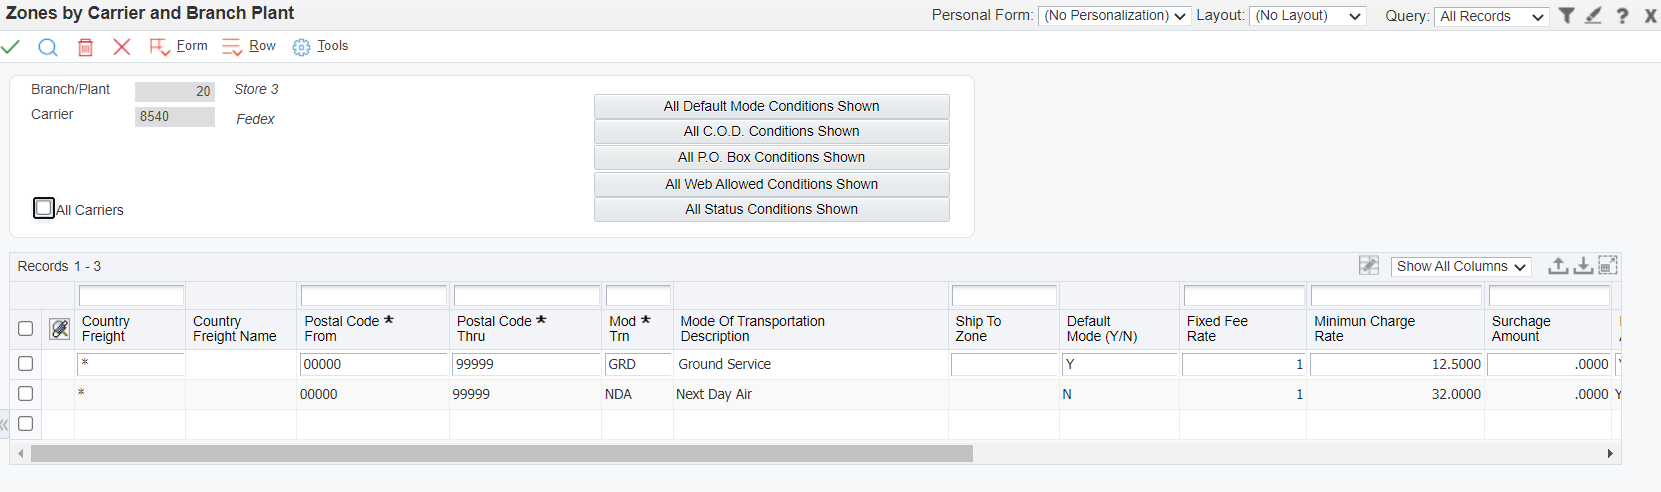Screen dimensions: 1661x492
Task: Click All C.O.D. Conditions Shown button
Action: [x=771, y=132]
